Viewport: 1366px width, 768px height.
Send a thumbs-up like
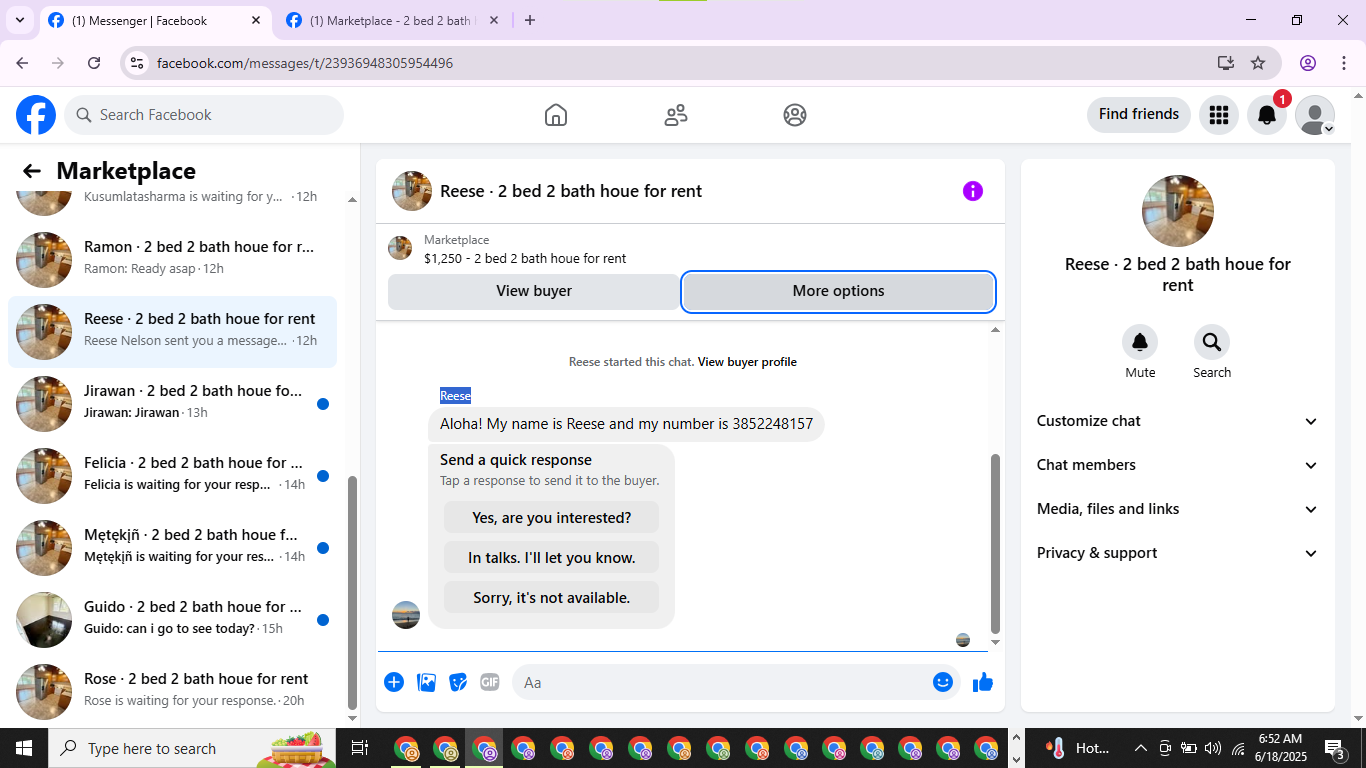point(983,682)
